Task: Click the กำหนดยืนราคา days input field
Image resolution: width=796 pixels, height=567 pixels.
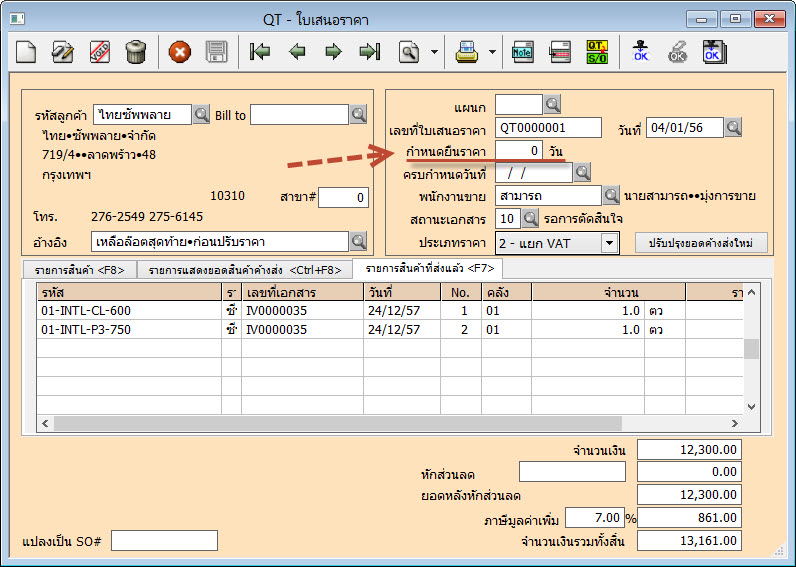Action: point(519,150)
